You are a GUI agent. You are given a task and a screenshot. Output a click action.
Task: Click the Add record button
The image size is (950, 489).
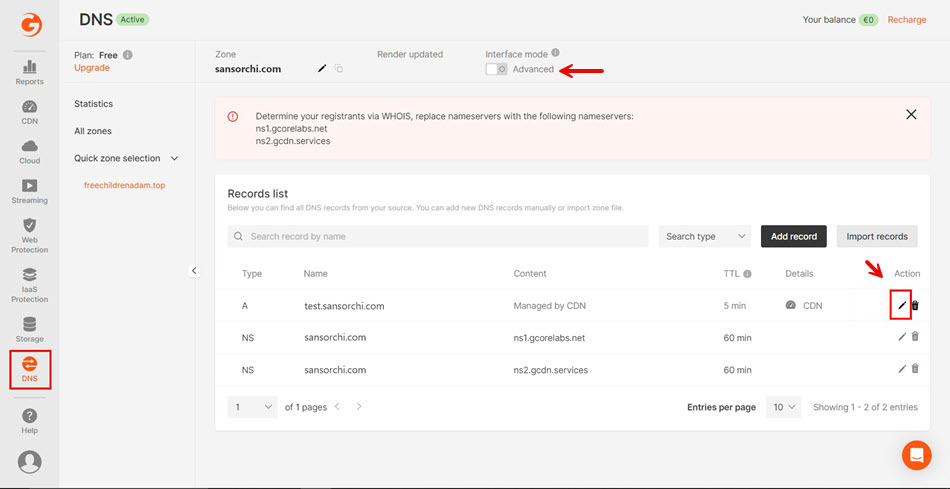794,237
